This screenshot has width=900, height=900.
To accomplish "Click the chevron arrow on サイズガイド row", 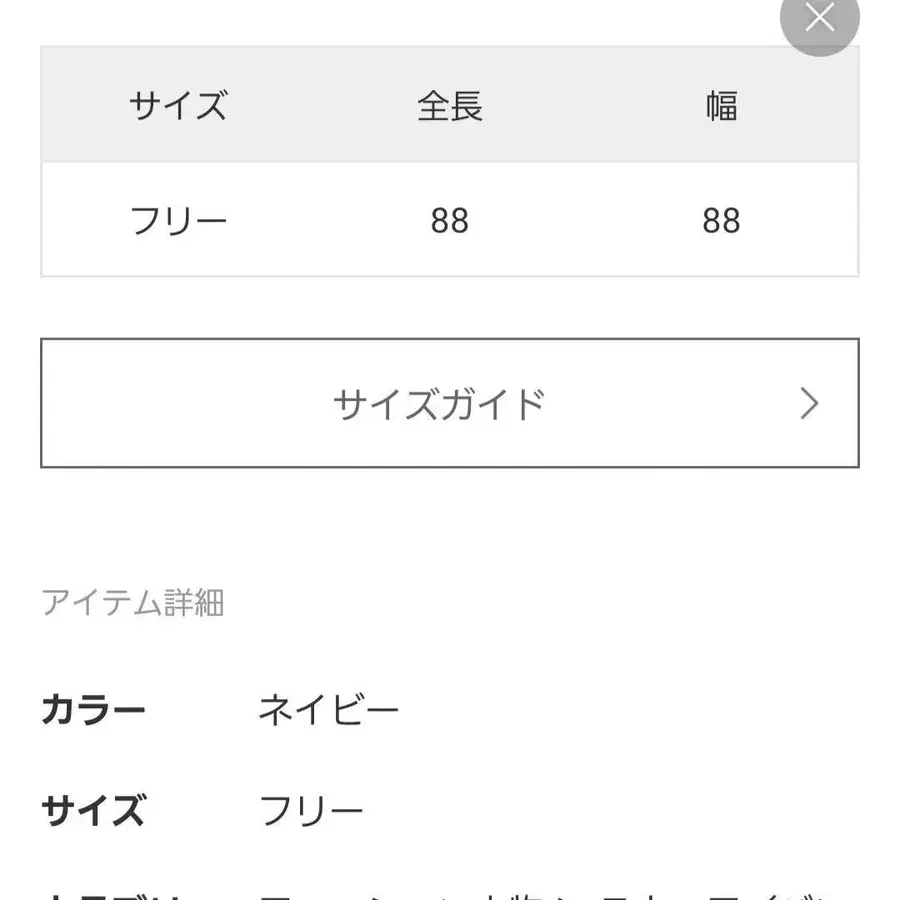I will click(x=808, y=402).
